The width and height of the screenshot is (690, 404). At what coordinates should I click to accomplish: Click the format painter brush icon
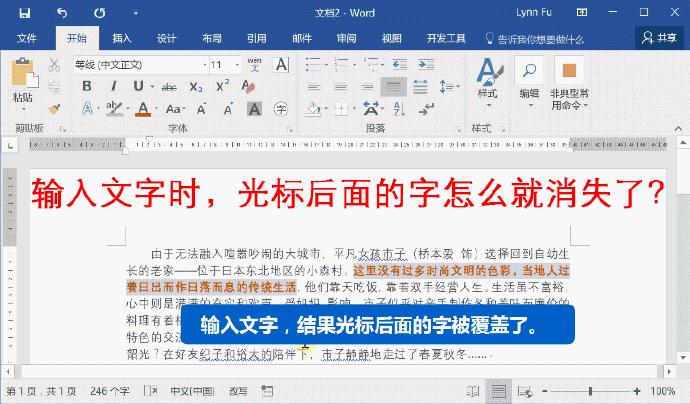click(54, 109)
